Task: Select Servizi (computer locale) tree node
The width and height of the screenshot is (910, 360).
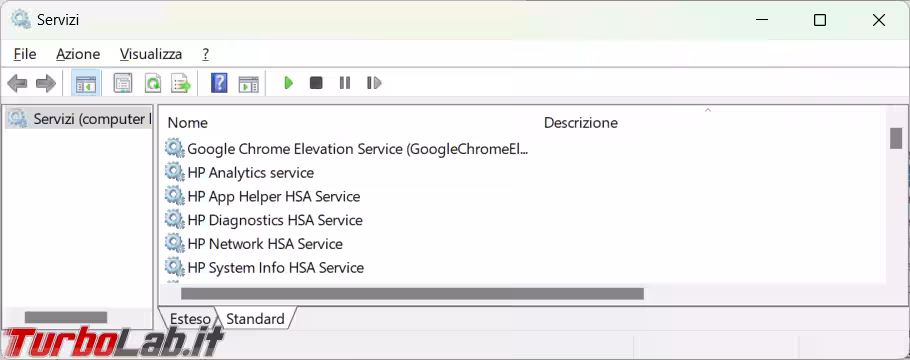Action: click(x=78, y=119)
